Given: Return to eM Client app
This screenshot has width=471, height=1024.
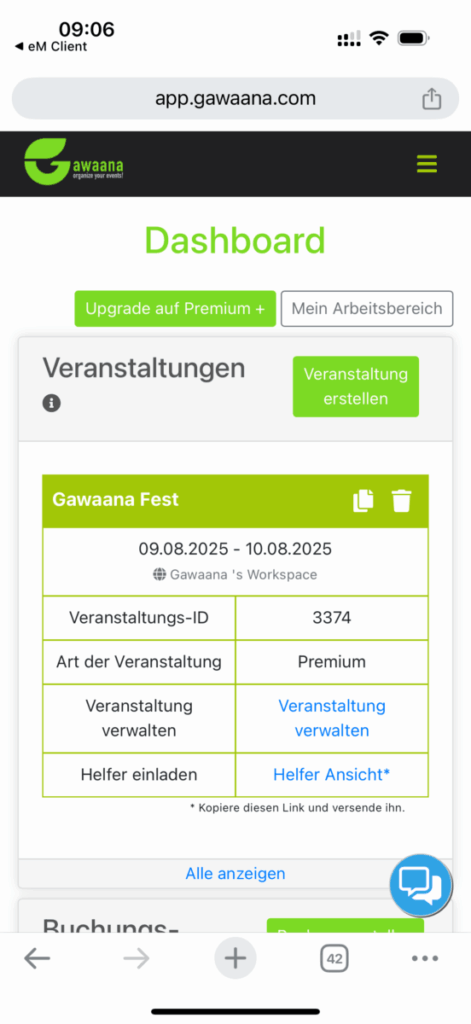Looking at the screenshot, I should pyautogui.click(x=50, y=46).
